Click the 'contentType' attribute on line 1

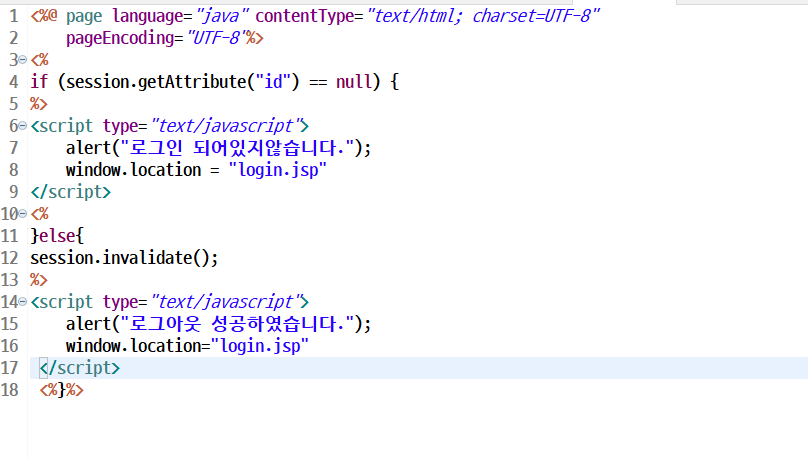pyautogui.click(x=306, y=16)
